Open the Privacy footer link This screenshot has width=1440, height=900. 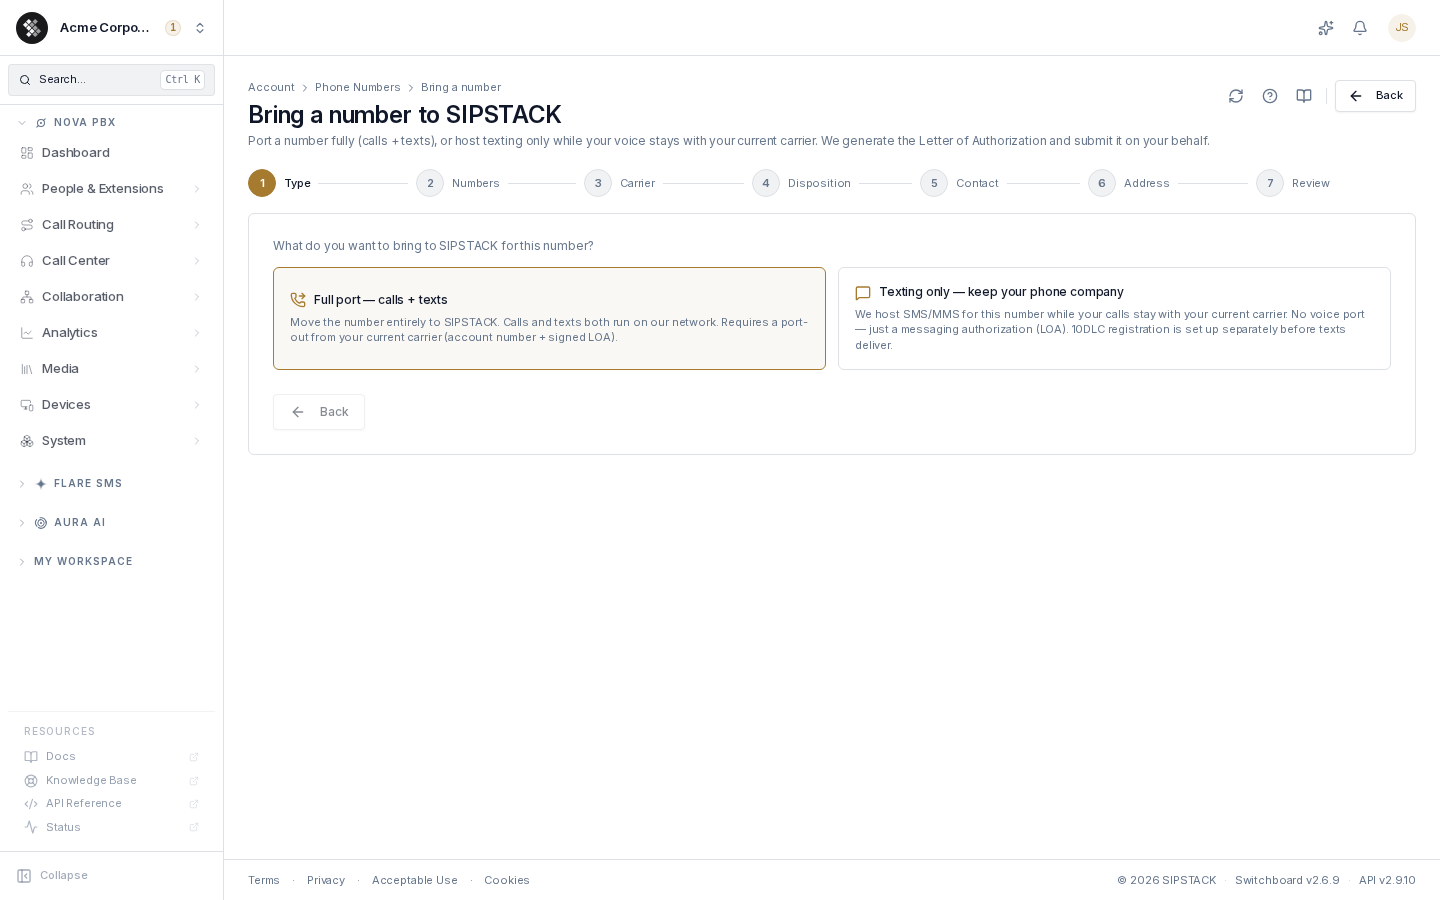pyautogui.click(x=326, y=881)
